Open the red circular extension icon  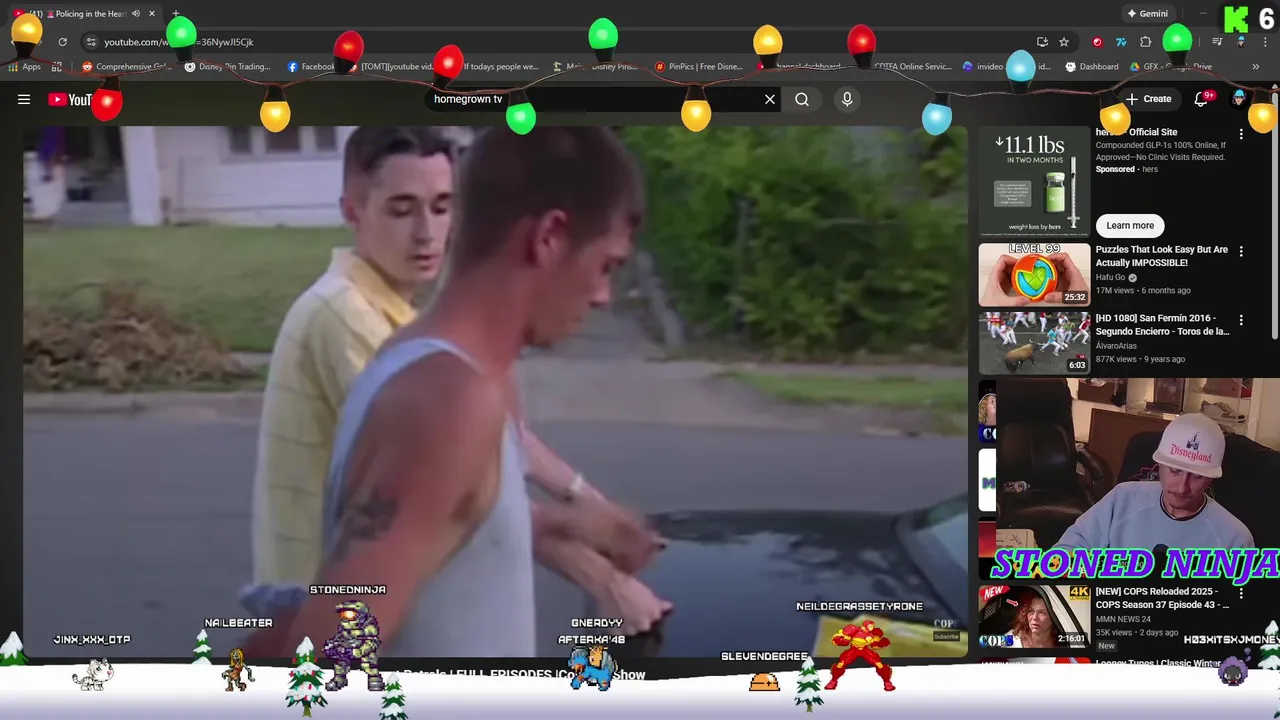pos(1097,42)
